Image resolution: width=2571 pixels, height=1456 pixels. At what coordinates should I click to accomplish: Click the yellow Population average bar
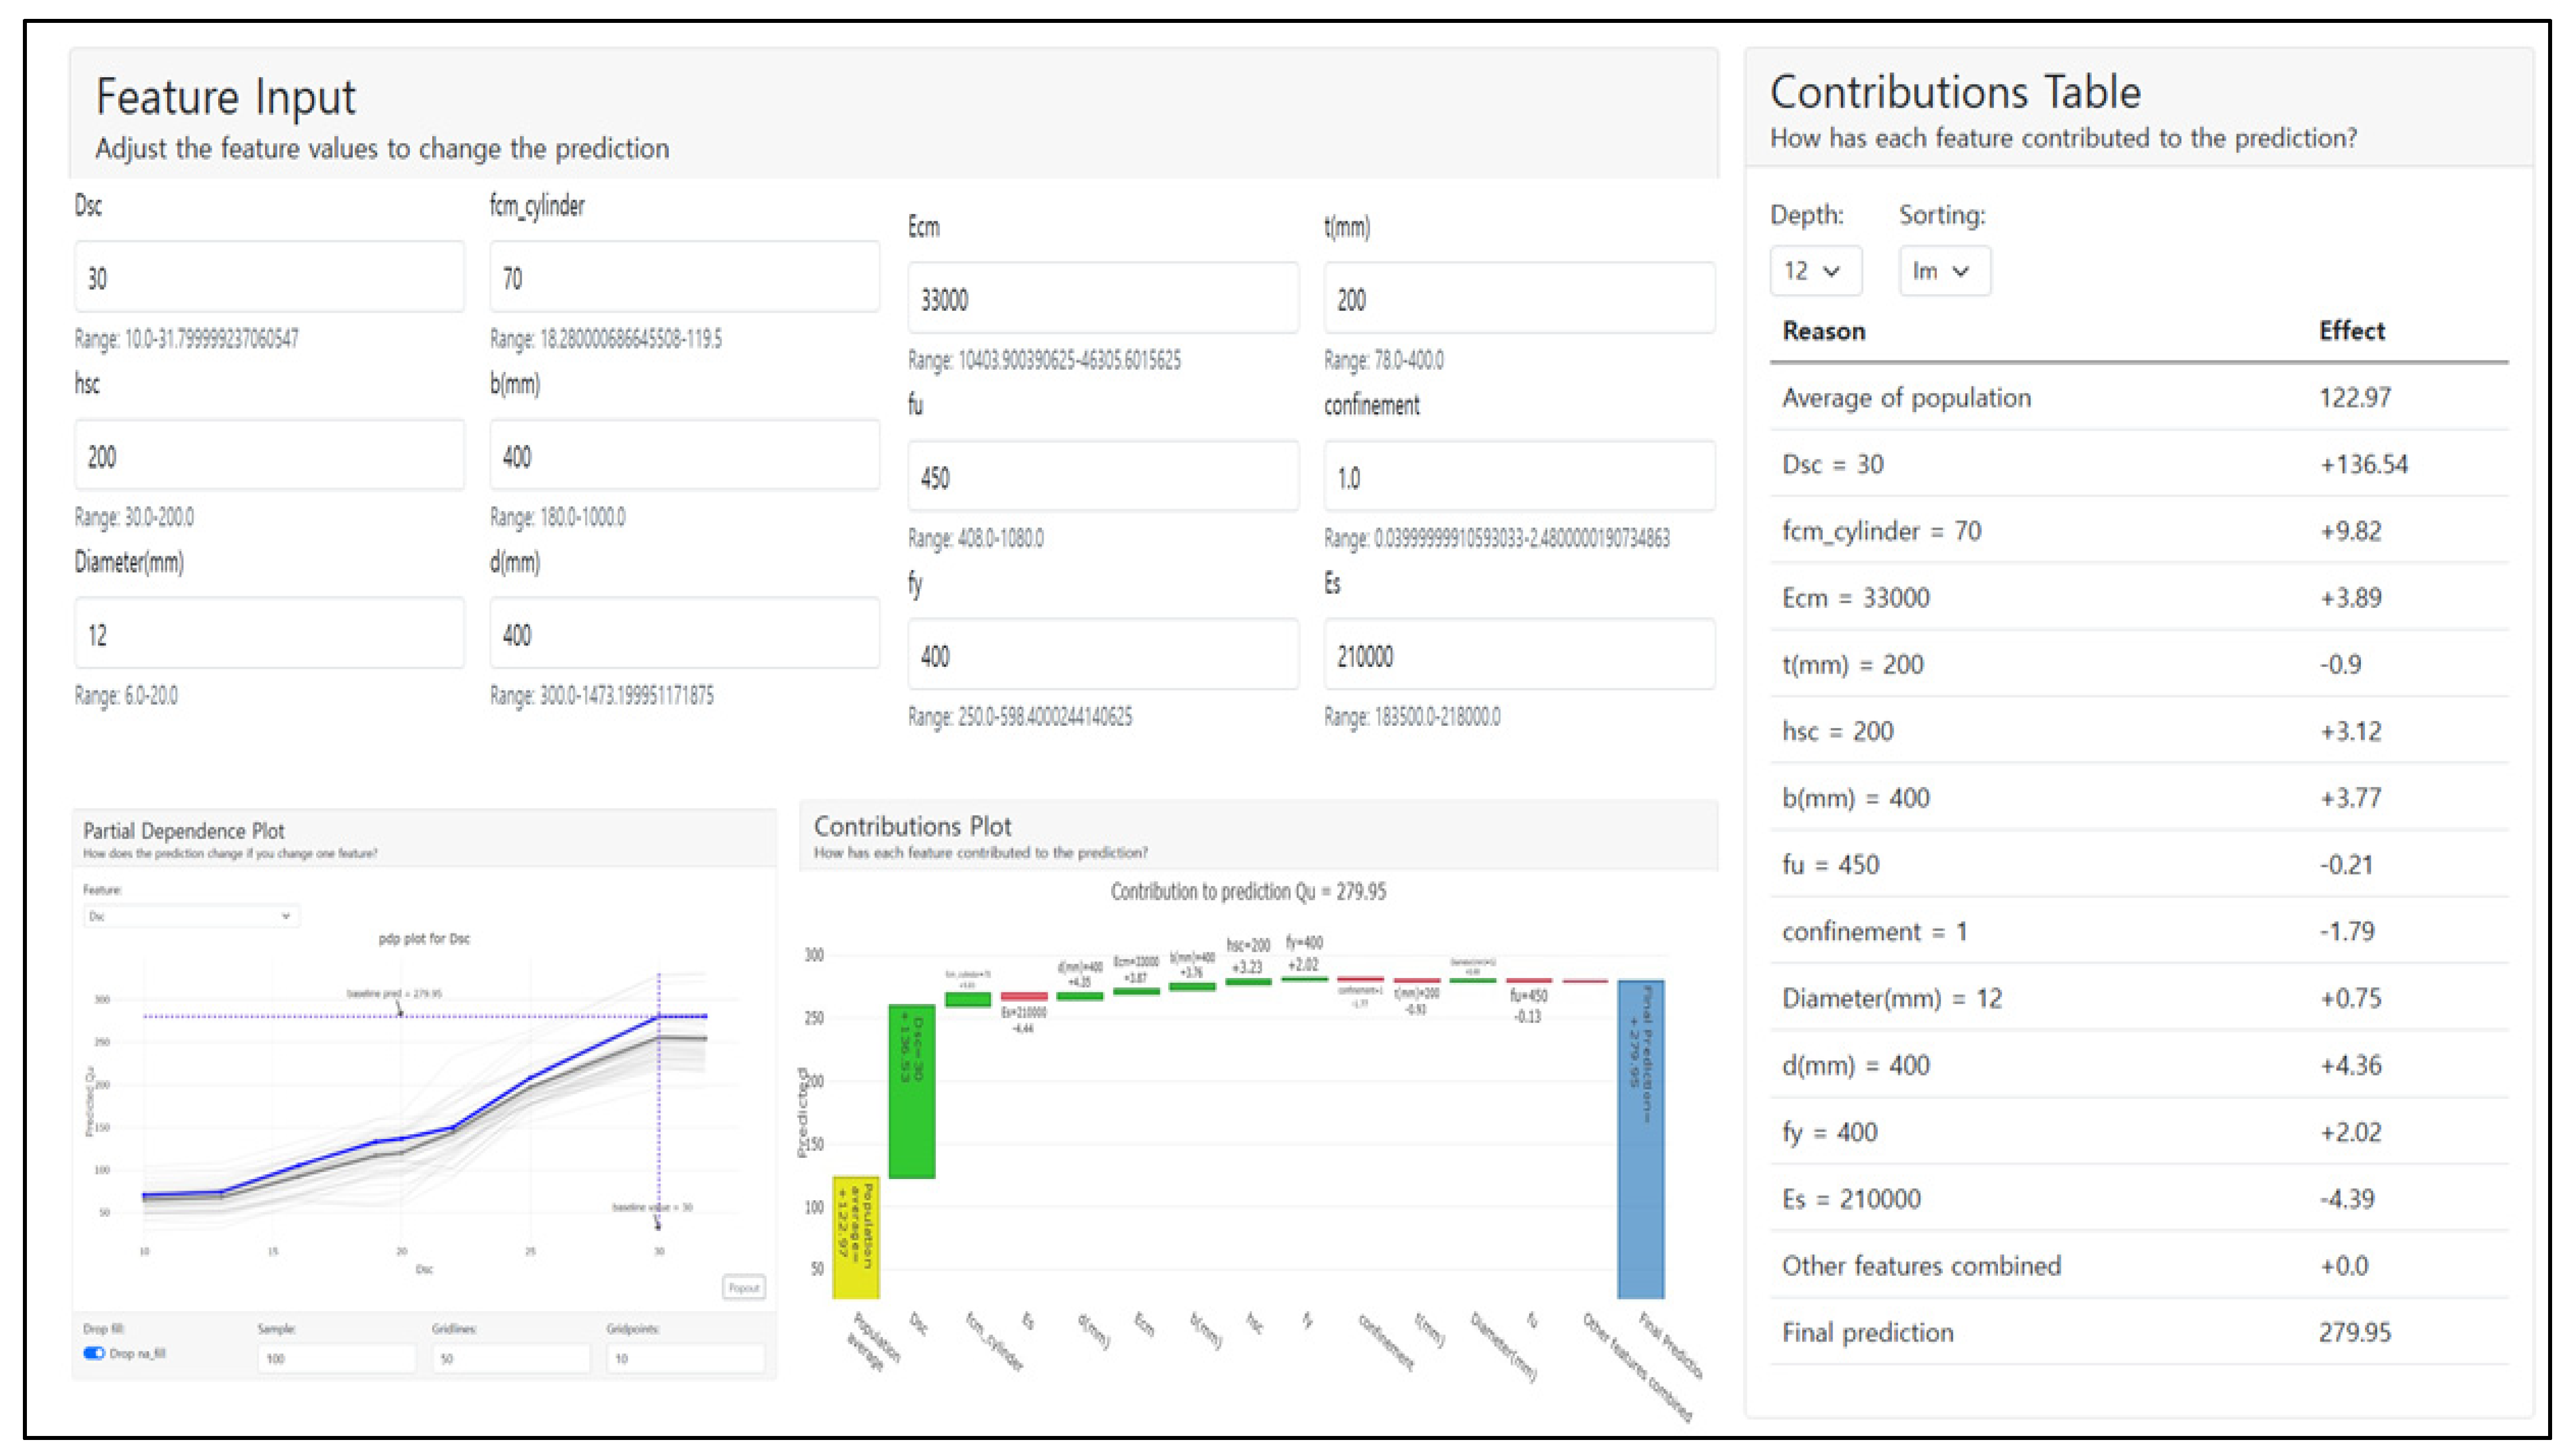pyautogui.click(x=855, y=1237)
